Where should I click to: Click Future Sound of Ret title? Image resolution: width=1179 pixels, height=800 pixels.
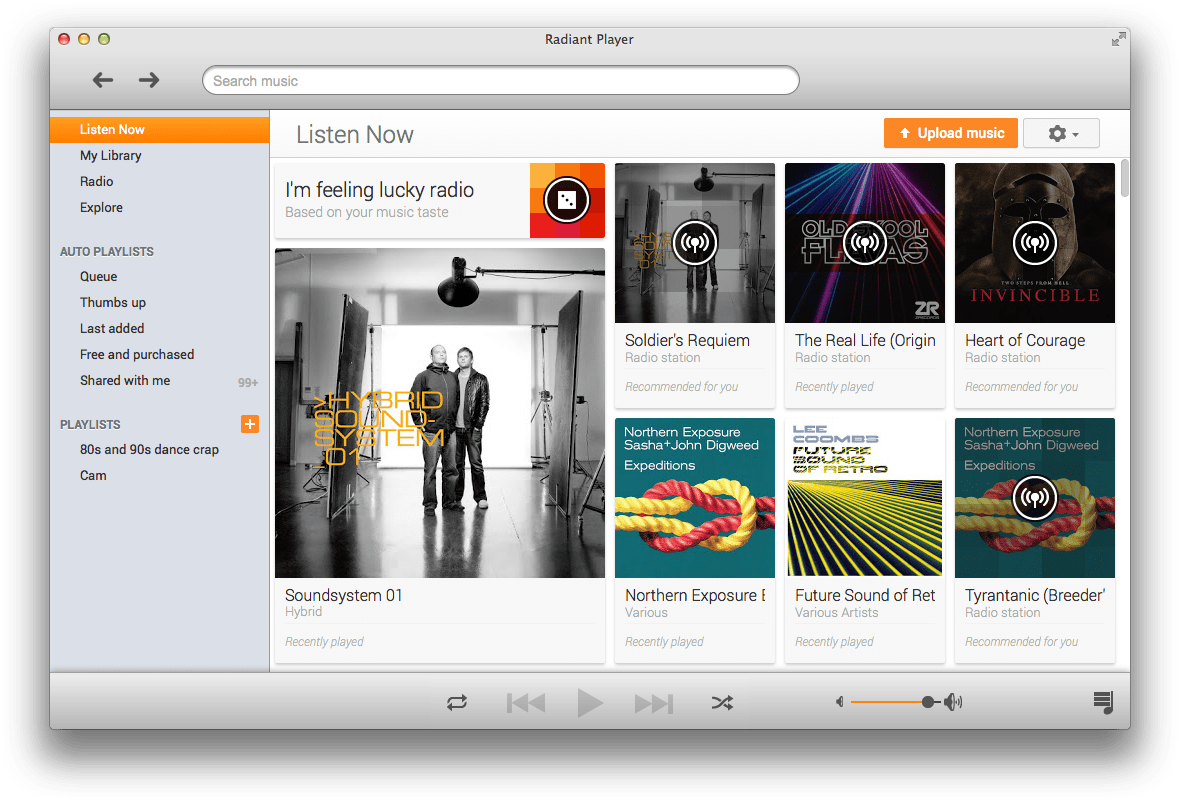(x=865, y=595)
